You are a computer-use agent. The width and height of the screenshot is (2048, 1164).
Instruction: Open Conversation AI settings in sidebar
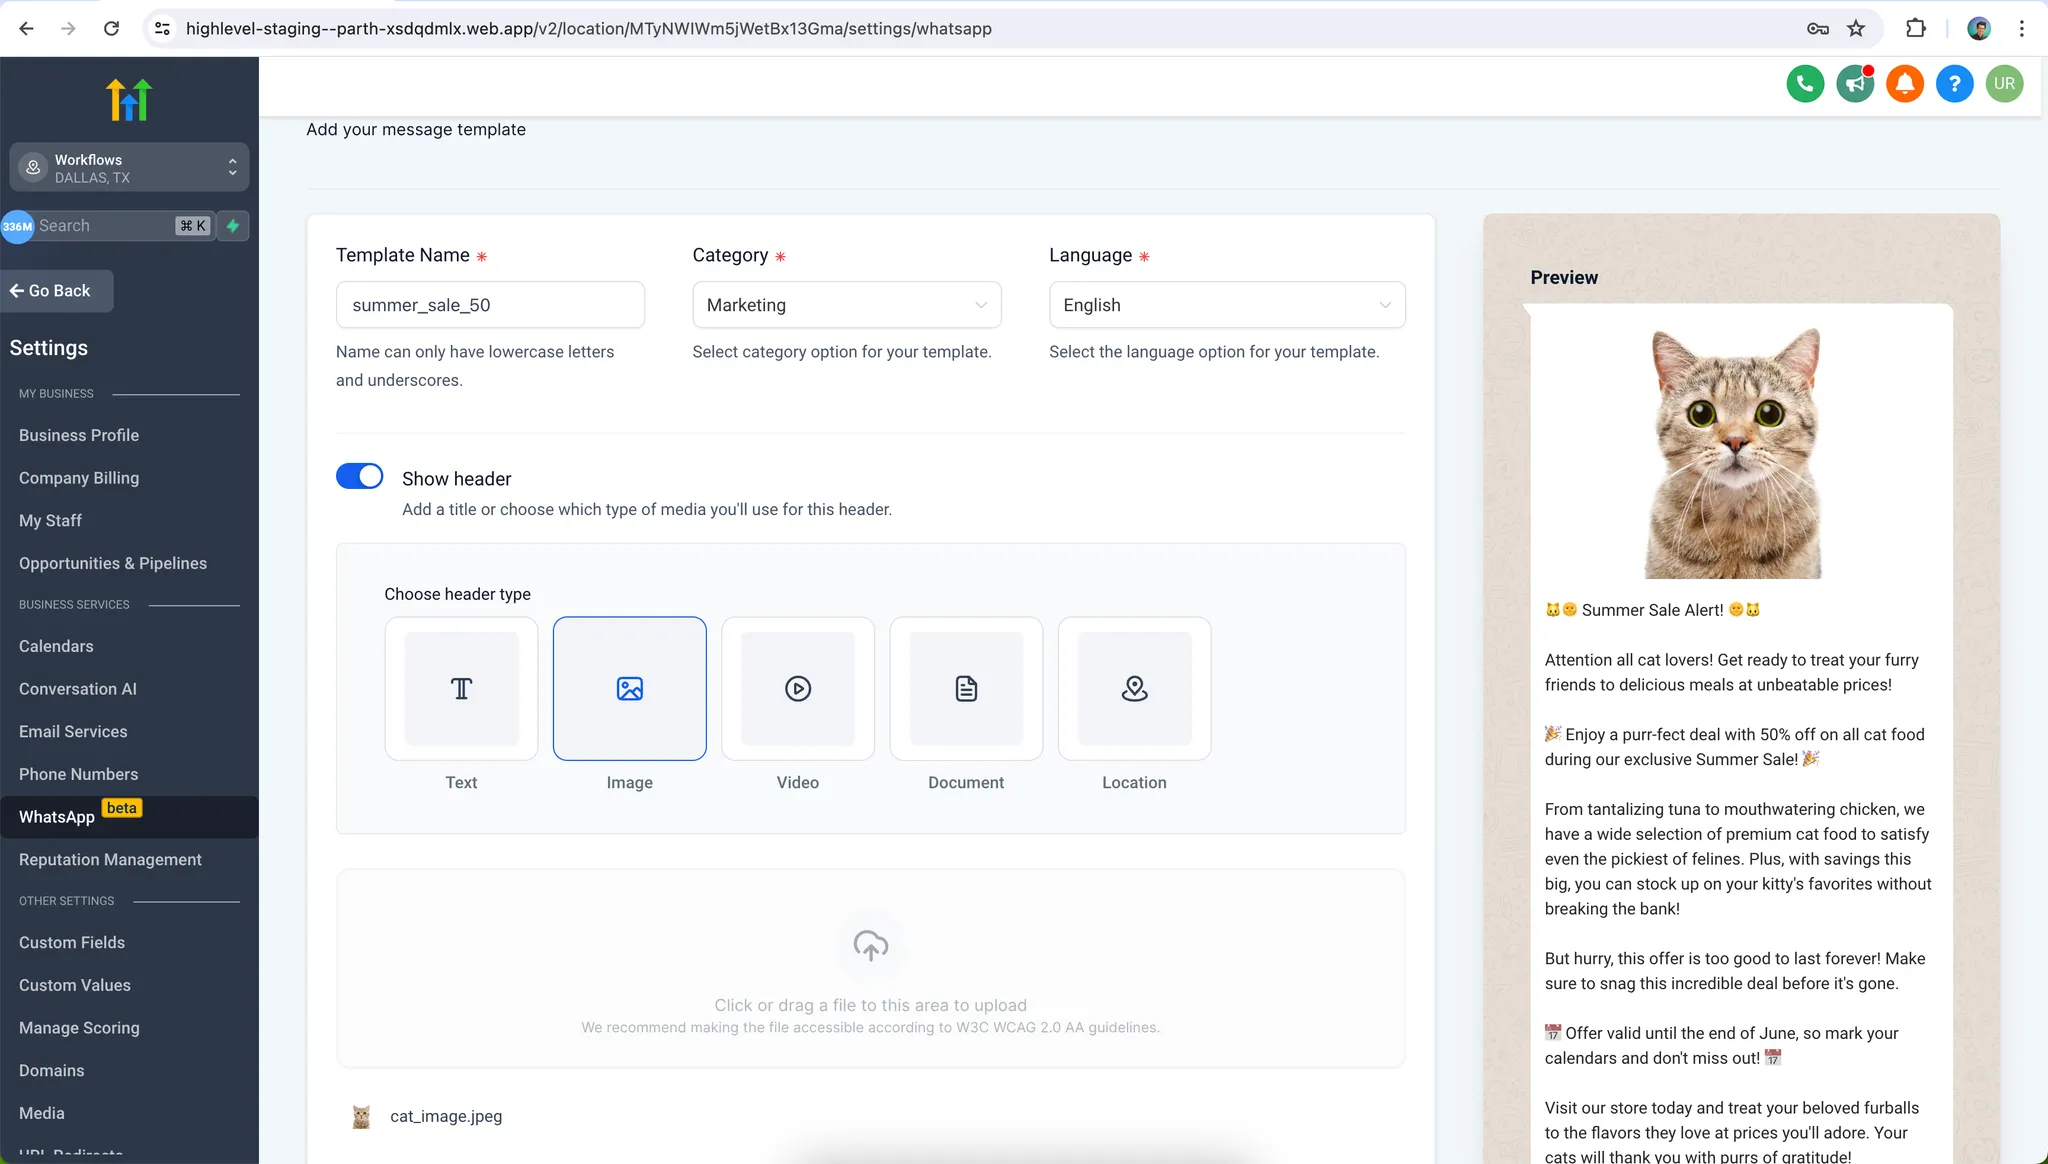pos(78,689)
